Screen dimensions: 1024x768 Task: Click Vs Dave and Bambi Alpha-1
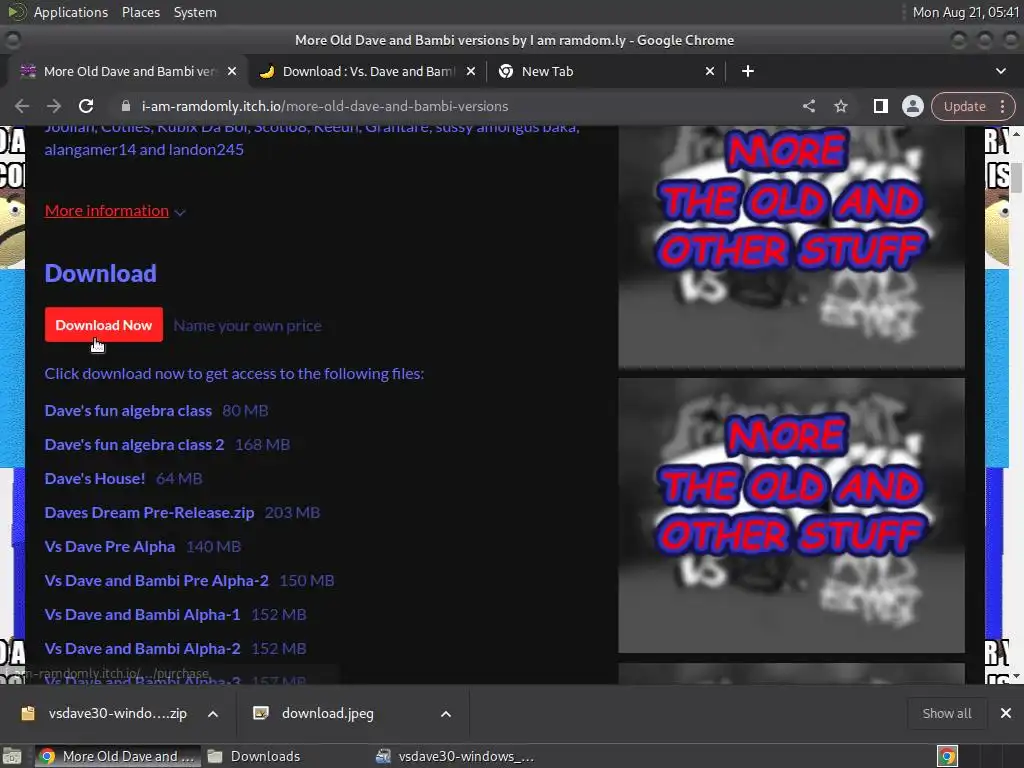point(142,615)
